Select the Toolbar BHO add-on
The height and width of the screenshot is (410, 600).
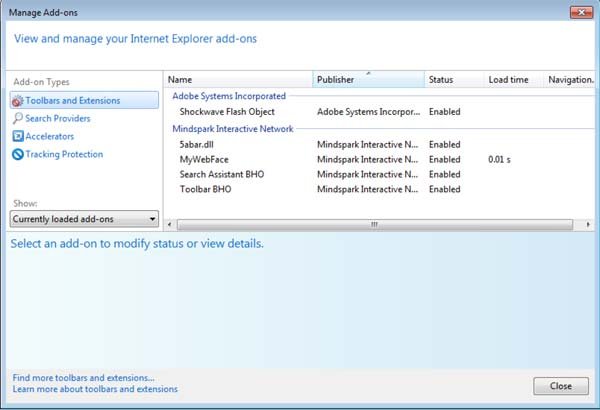point(205,189)
